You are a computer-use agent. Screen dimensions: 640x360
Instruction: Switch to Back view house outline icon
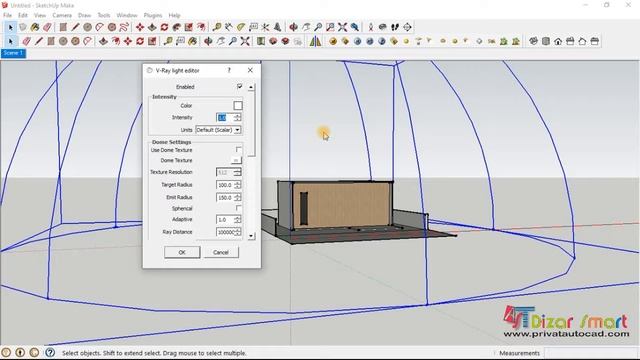pyautogui.click(x=582, y=41)
